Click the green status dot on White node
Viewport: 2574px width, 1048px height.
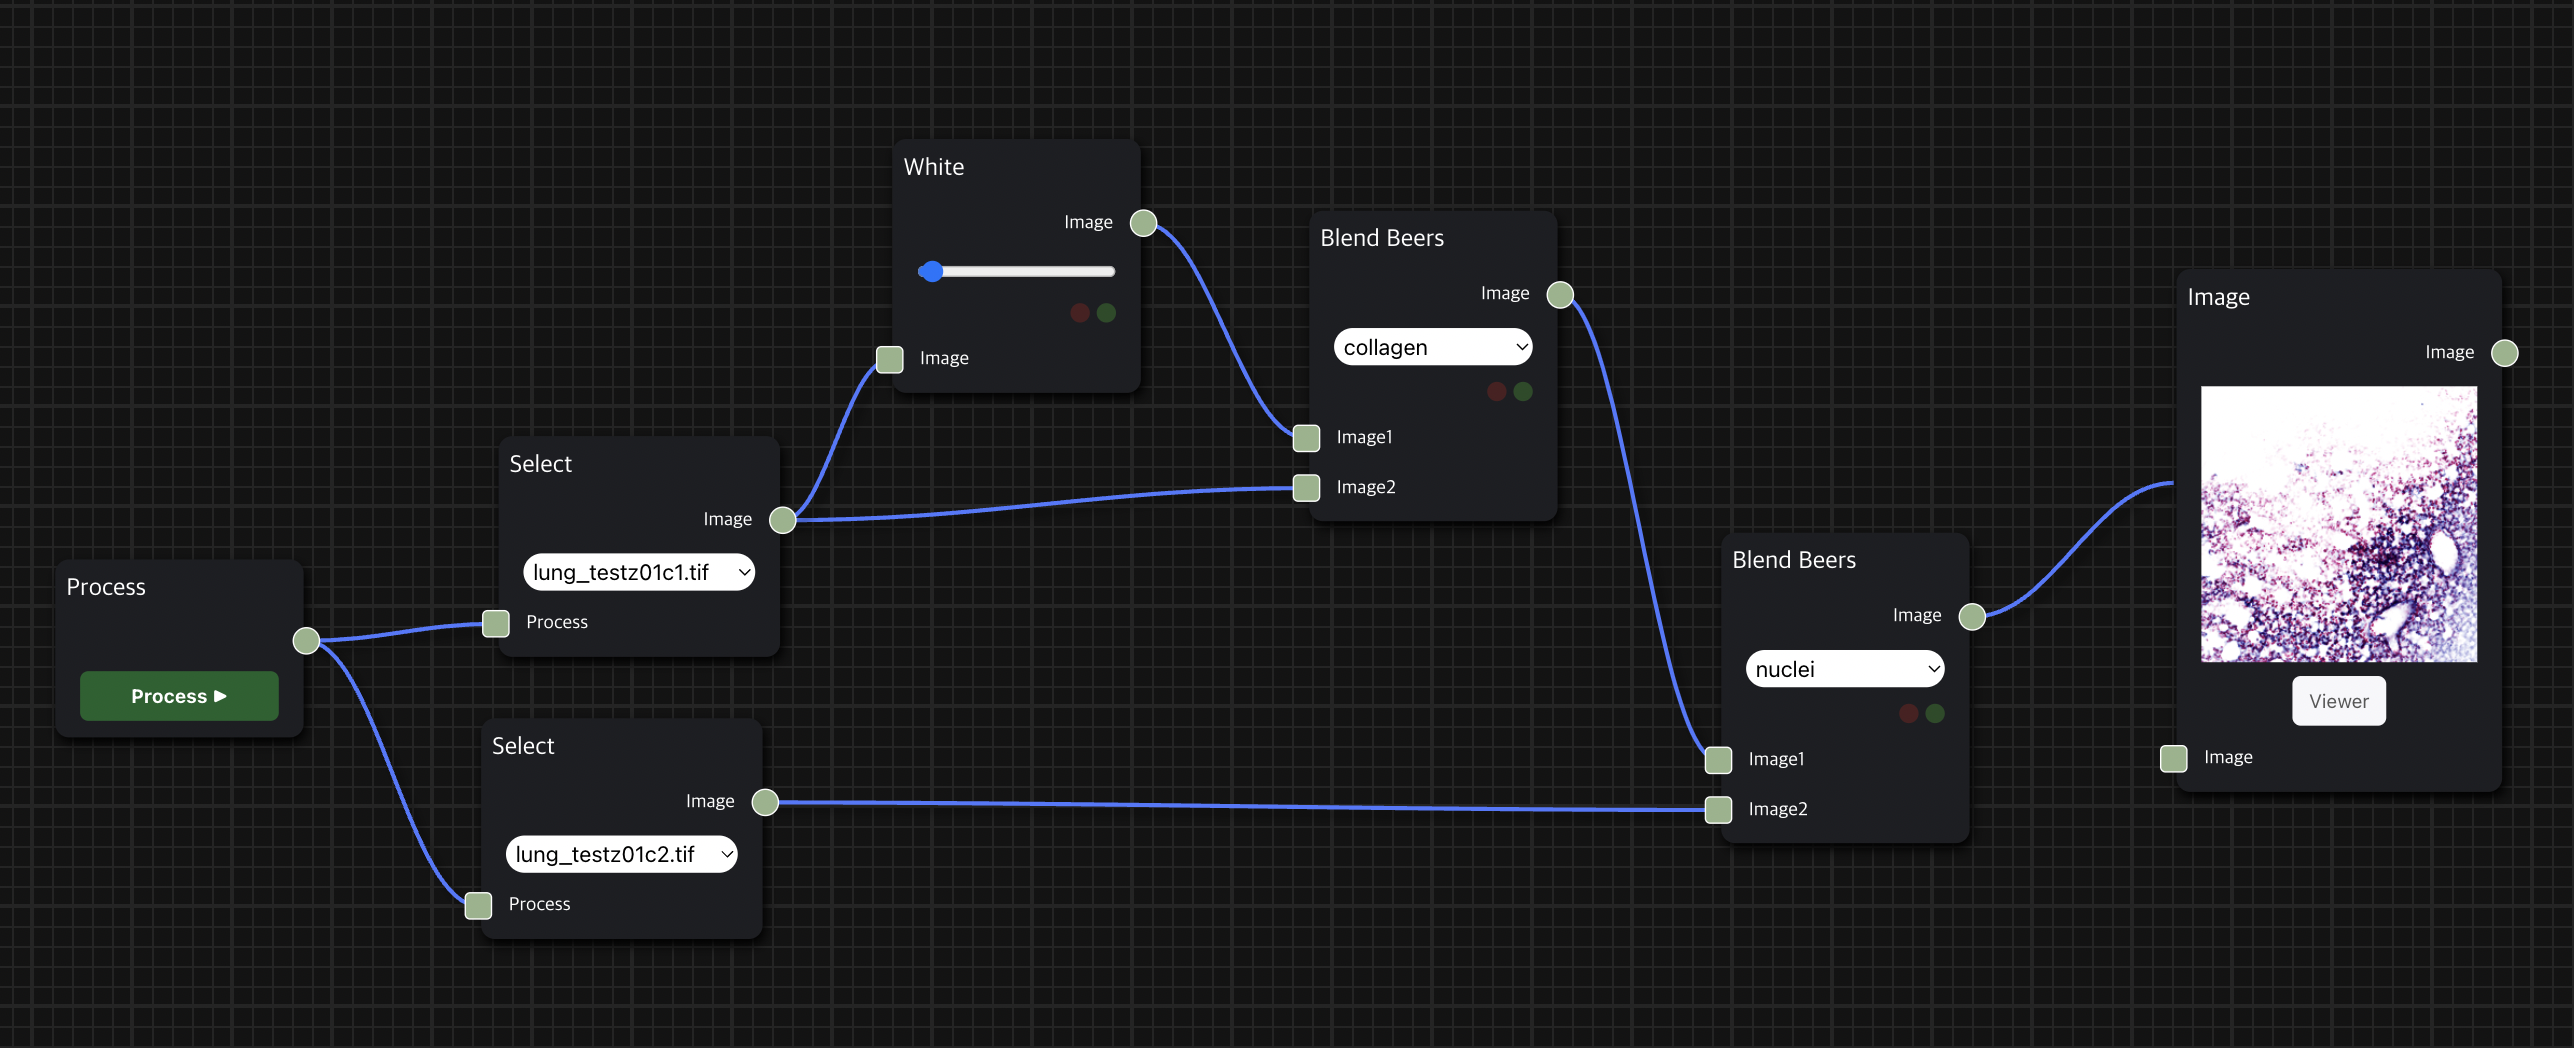point(1106,313)
